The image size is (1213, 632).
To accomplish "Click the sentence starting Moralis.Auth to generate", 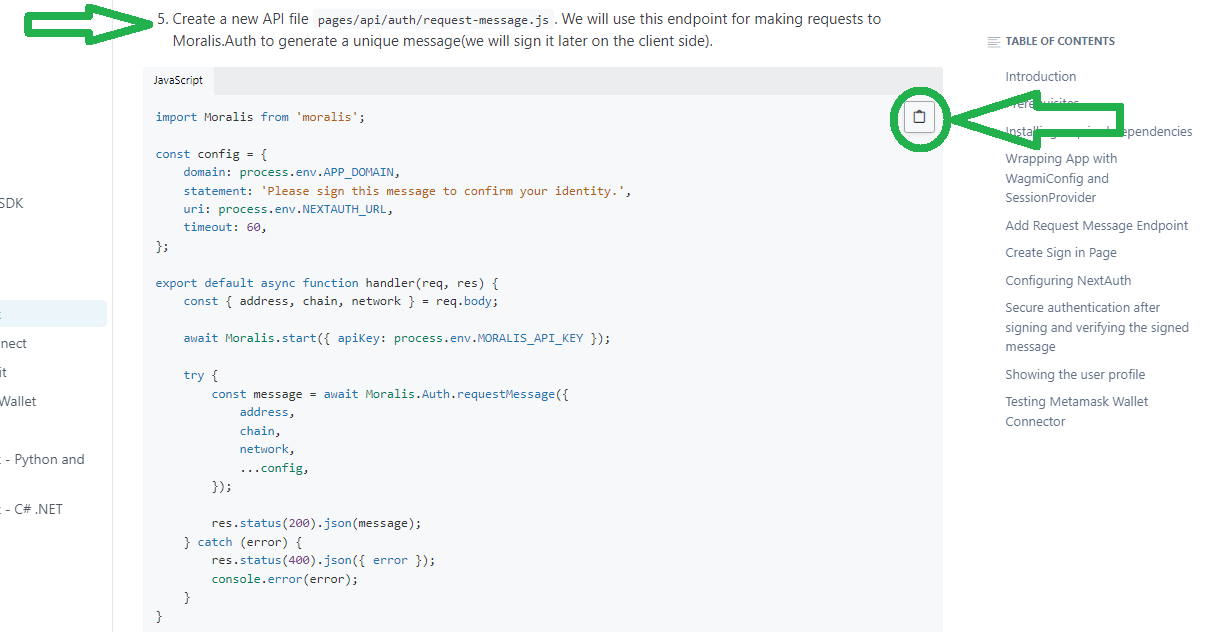I will click(x=442, y=42).
